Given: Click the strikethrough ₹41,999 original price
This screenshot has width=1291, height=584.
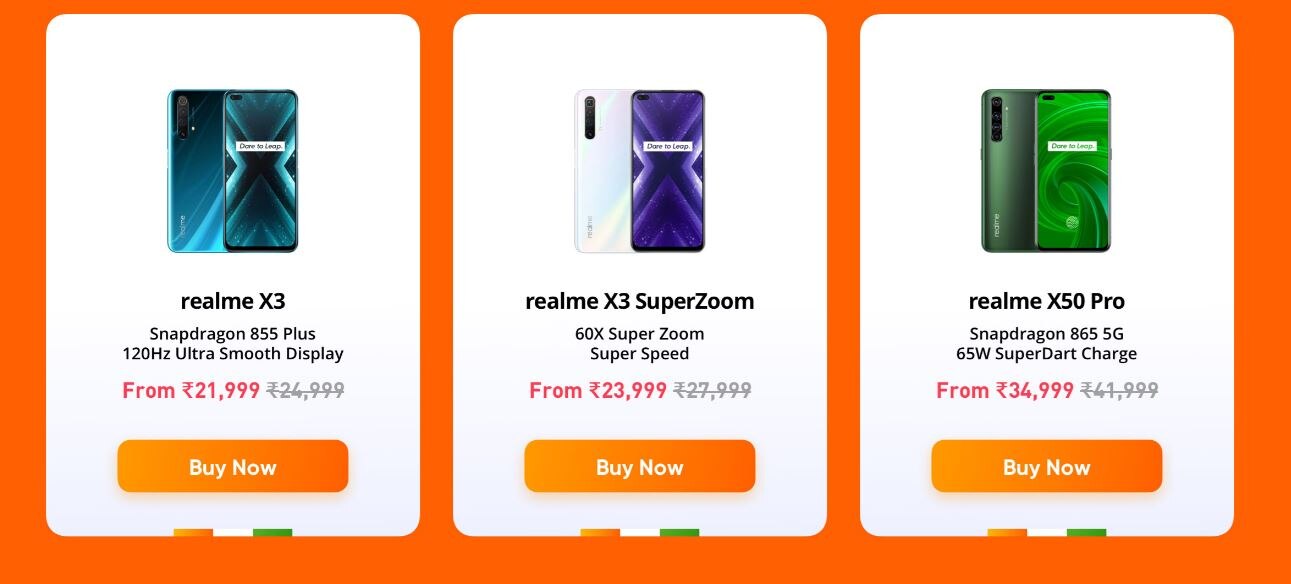Looking at the screenshot, I should [x=1119, y=391].
